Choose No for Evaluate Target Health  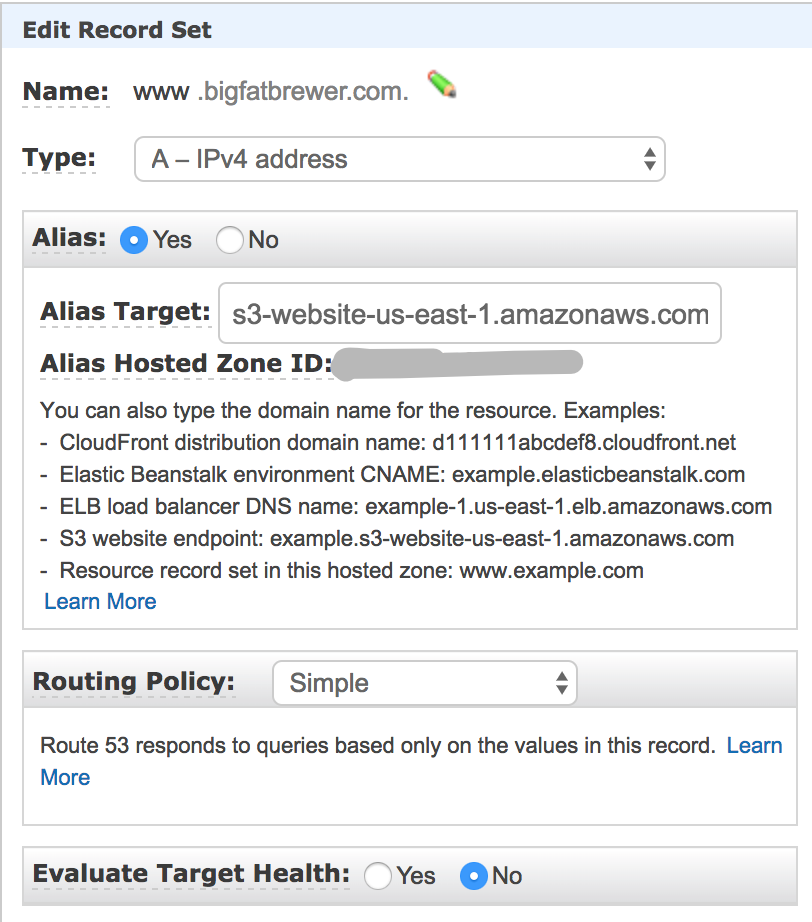point(473,876)
